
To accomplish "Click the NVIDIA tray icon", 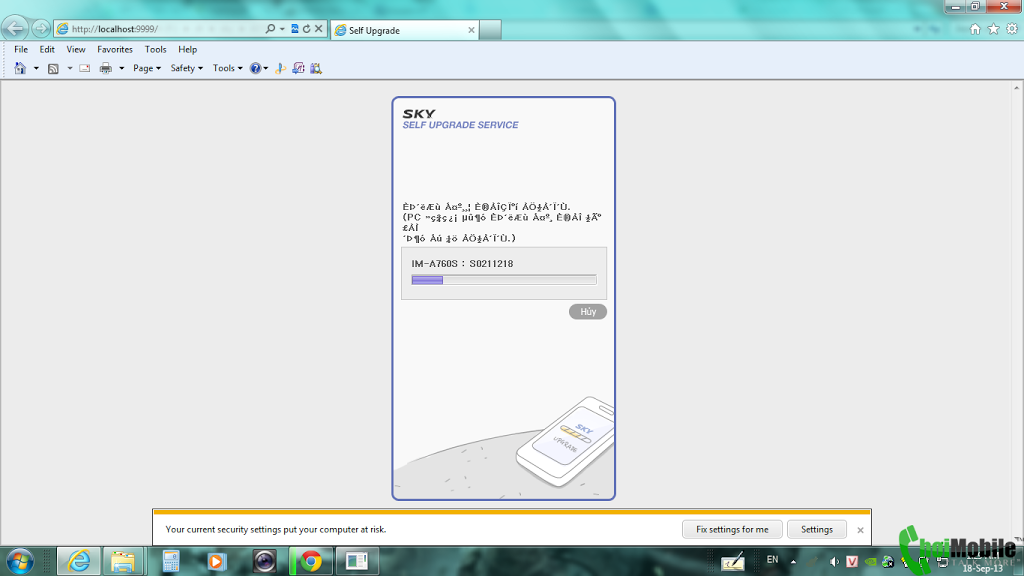I will click(x=871, y=561).
